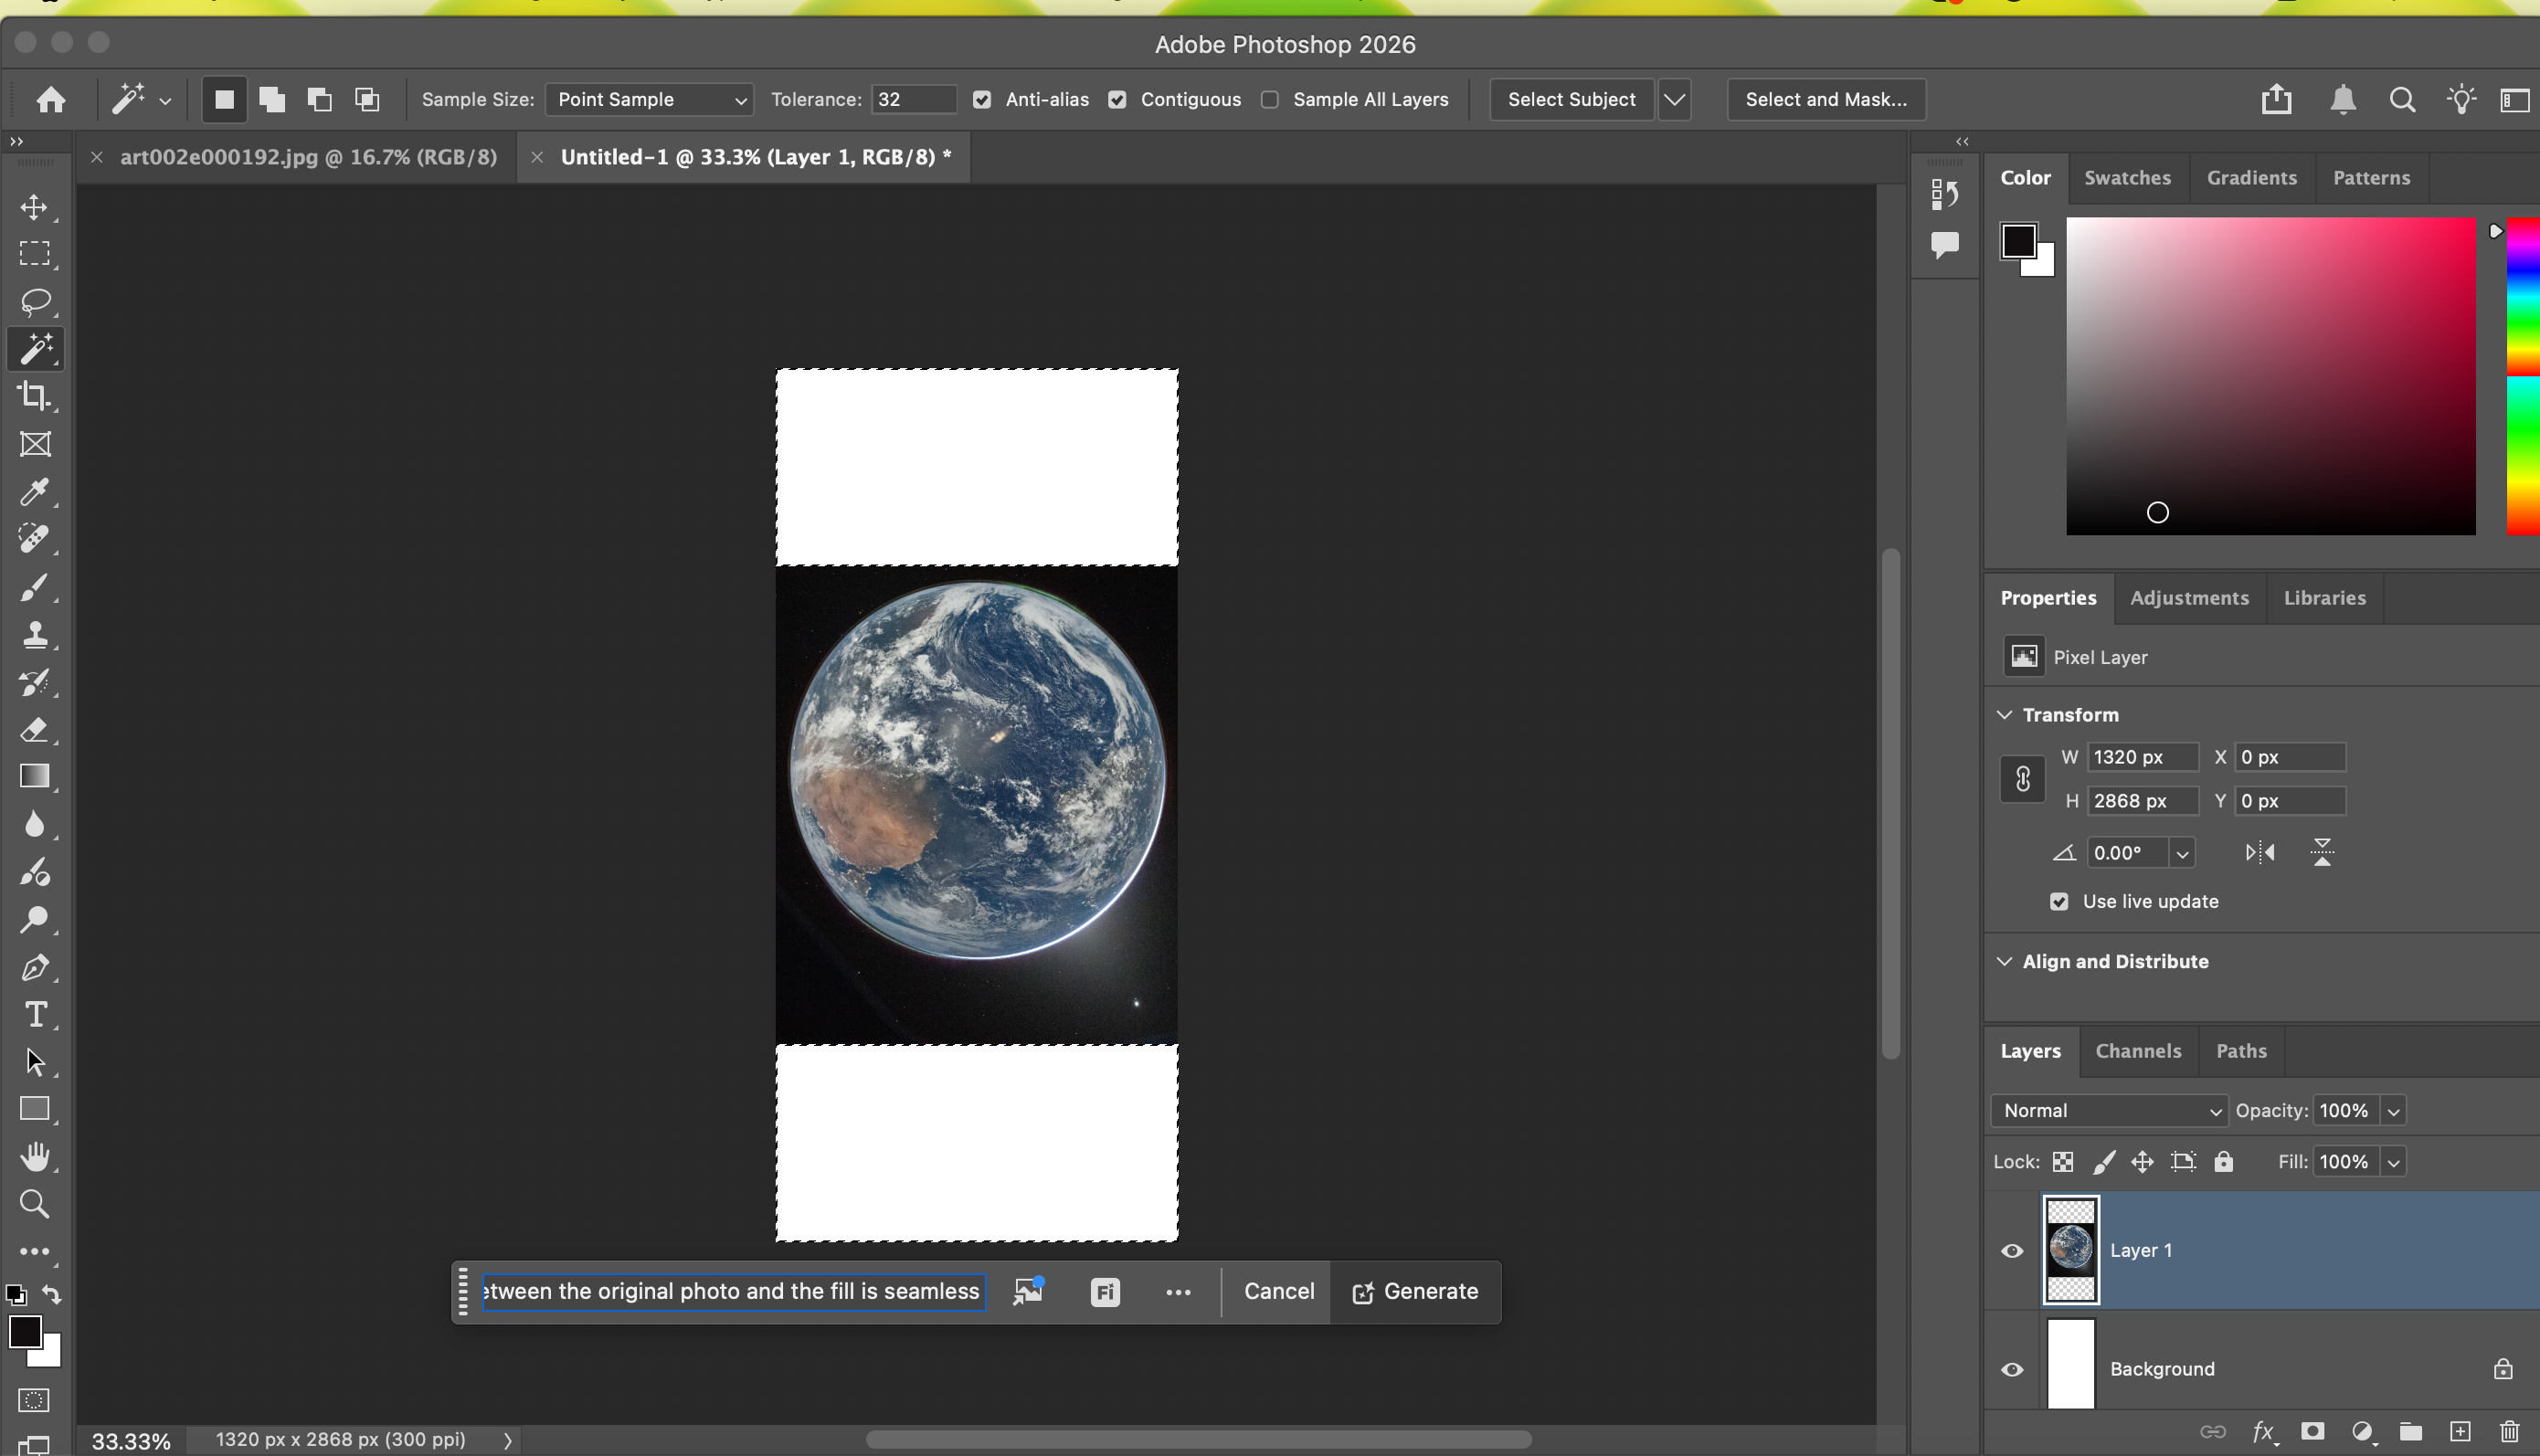Hide the Background layer
This screenshot has height=1456, width=2540.
coord(2013,1369)
